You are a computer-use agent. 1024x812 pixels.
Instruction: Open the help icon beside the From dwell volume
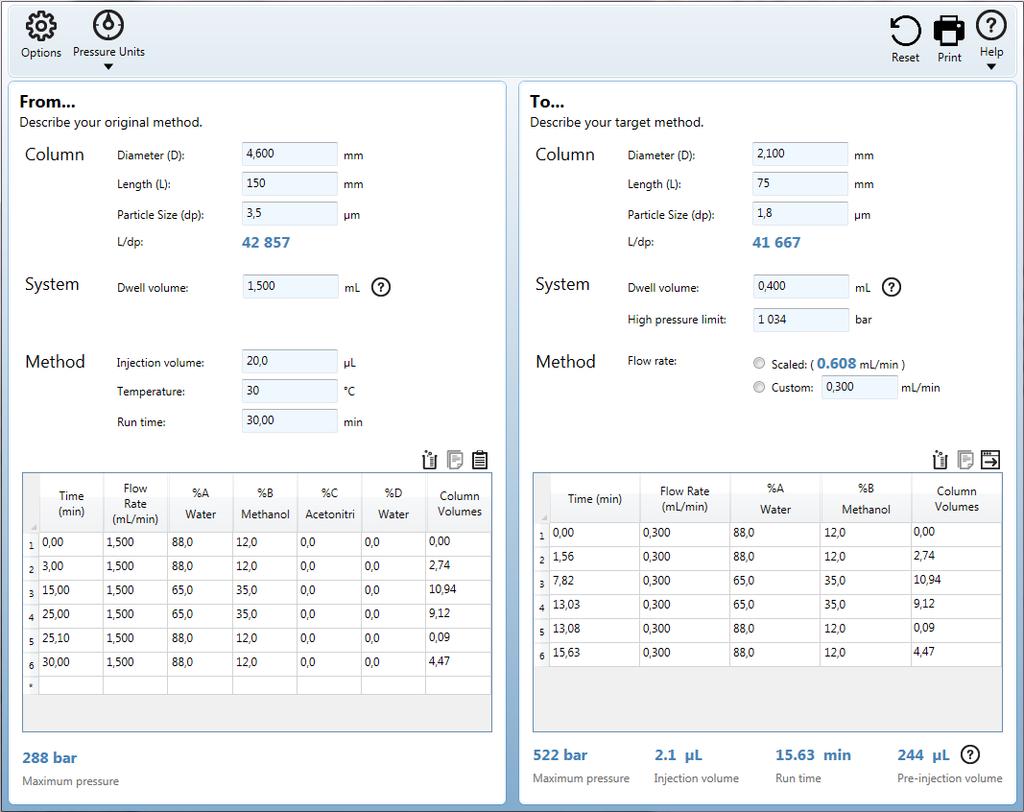pyautogui.click(x=381, y=287)
